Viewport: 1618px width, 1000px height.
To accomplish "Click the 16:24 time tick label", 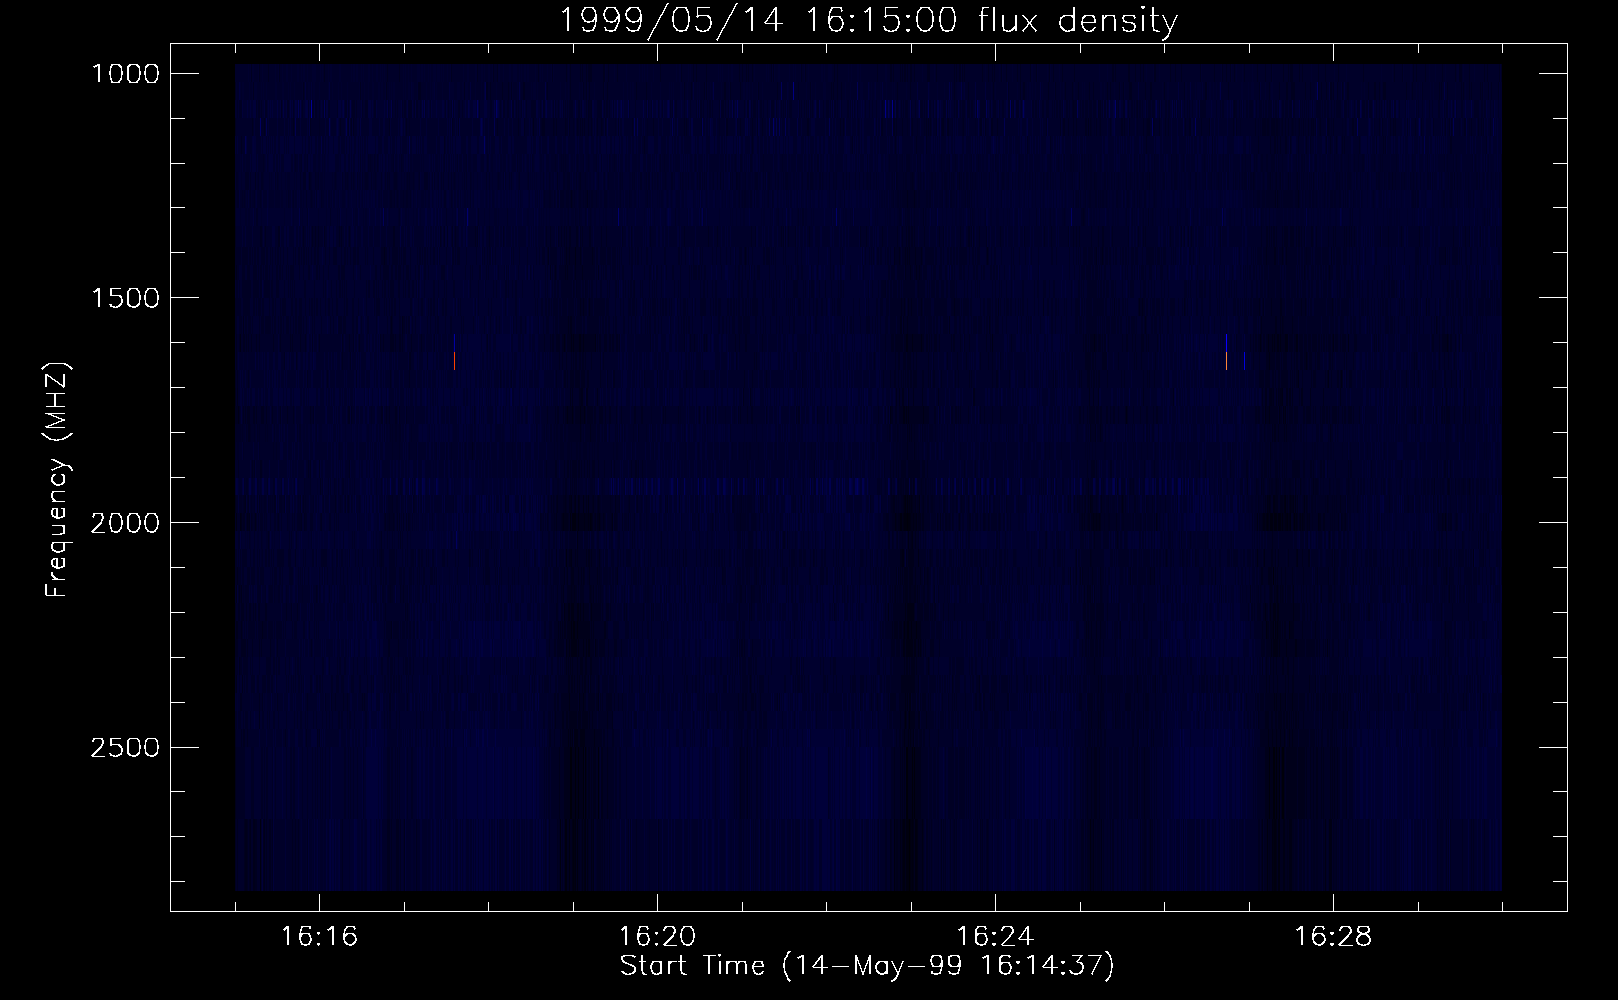I will pyautogui.click(x=996, y=937).
